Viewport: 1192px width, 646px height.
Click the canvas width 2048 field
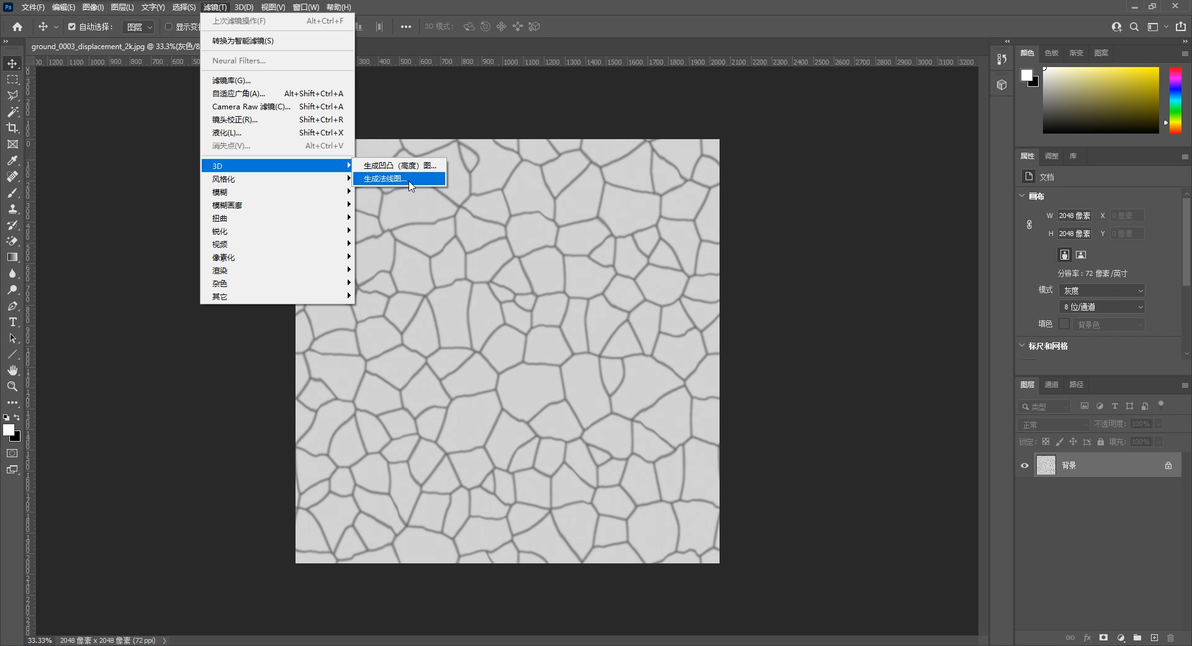tap(1076, 215)
